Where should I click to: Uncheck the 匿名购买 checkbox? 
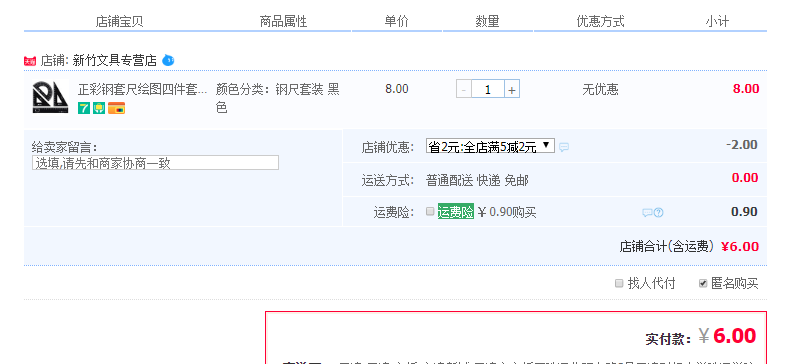tap(703, 283)
